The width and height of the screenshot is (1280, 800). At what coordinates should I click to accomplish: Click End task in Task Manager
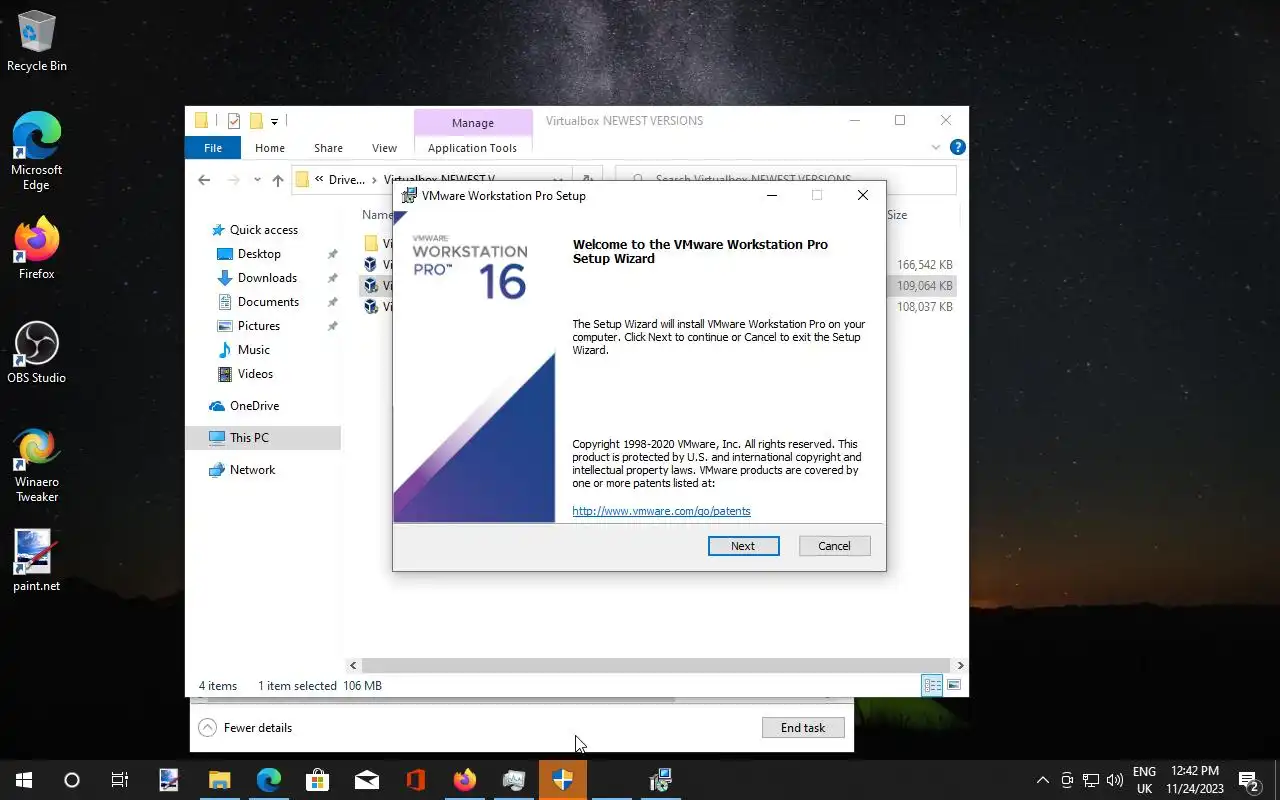pos(803,728)
